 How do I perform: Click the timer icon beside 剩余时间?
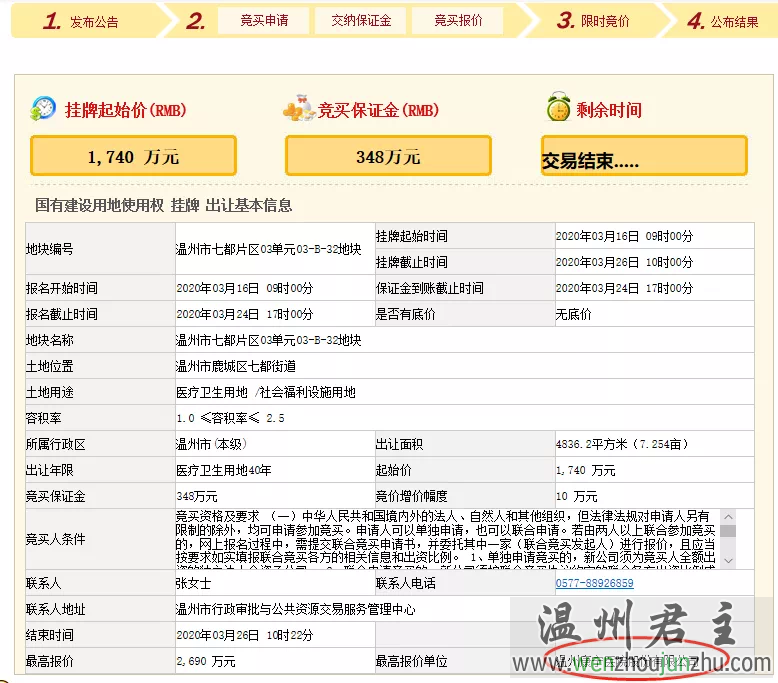pyautogui.click(x=557, y=109)
